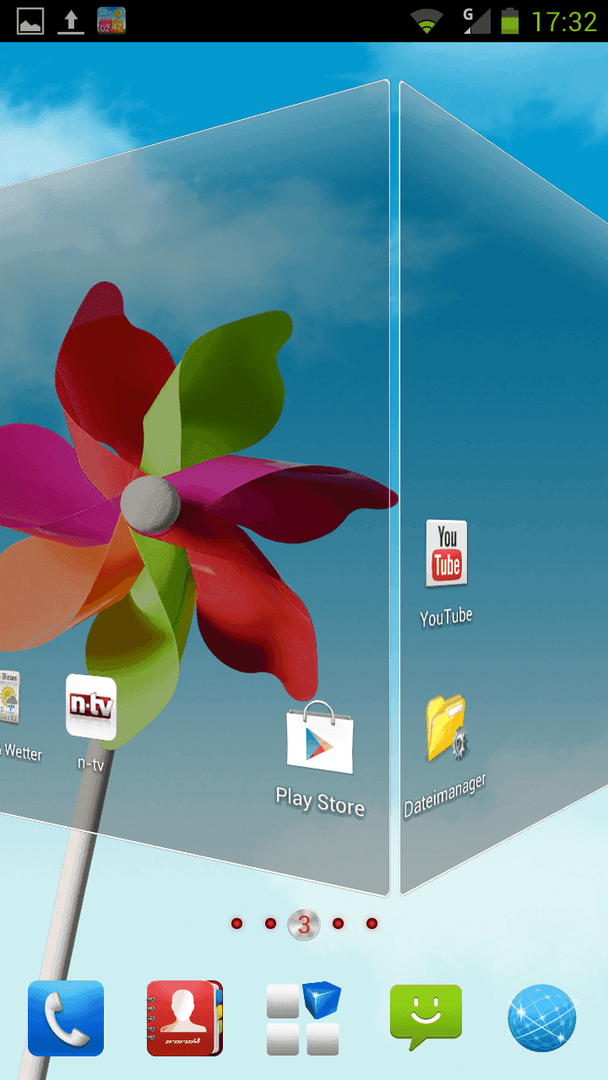Tap the Wi-Fi signal icon

click(427, 21)
